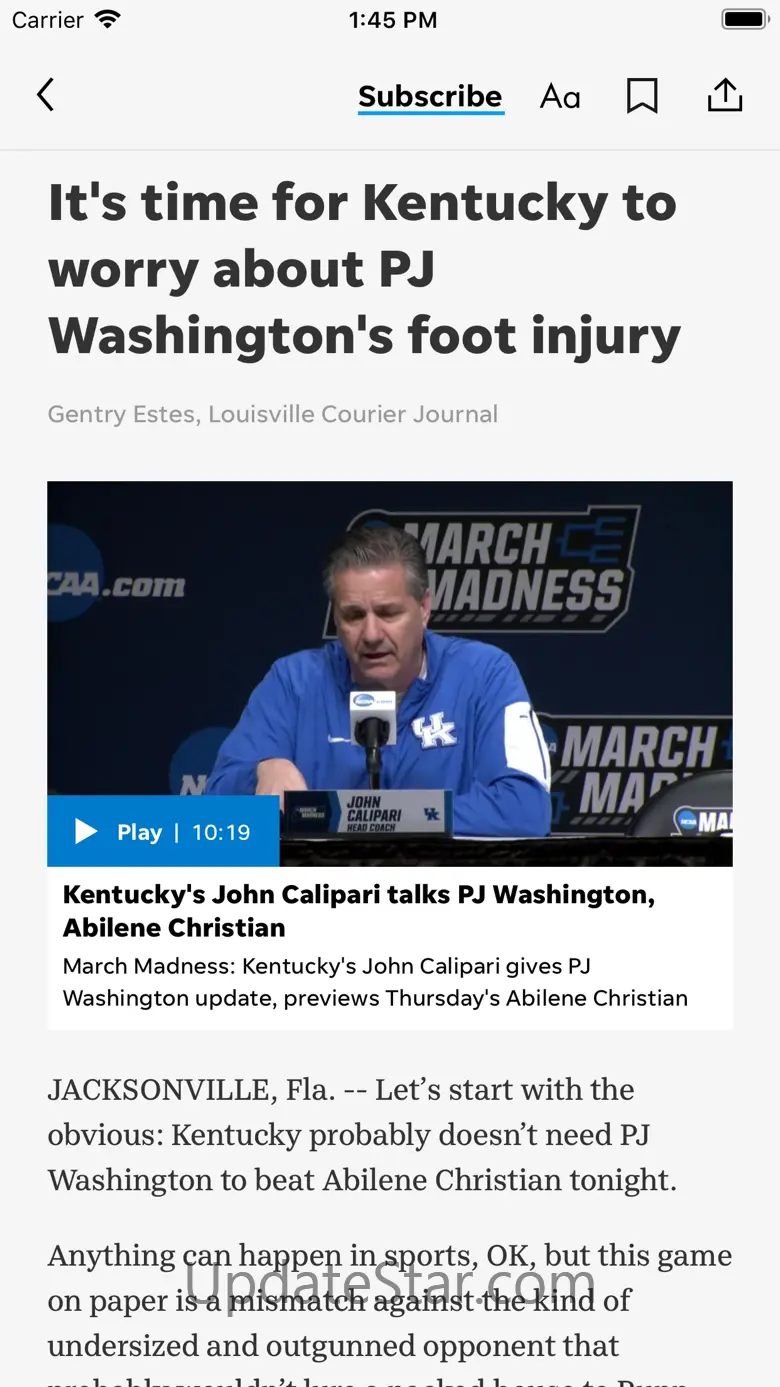The width and height of the screenshot is (780, 1387).
Task: Click the Carrier label in status bar
Action: pyautogui.click(x=48, y=19)
